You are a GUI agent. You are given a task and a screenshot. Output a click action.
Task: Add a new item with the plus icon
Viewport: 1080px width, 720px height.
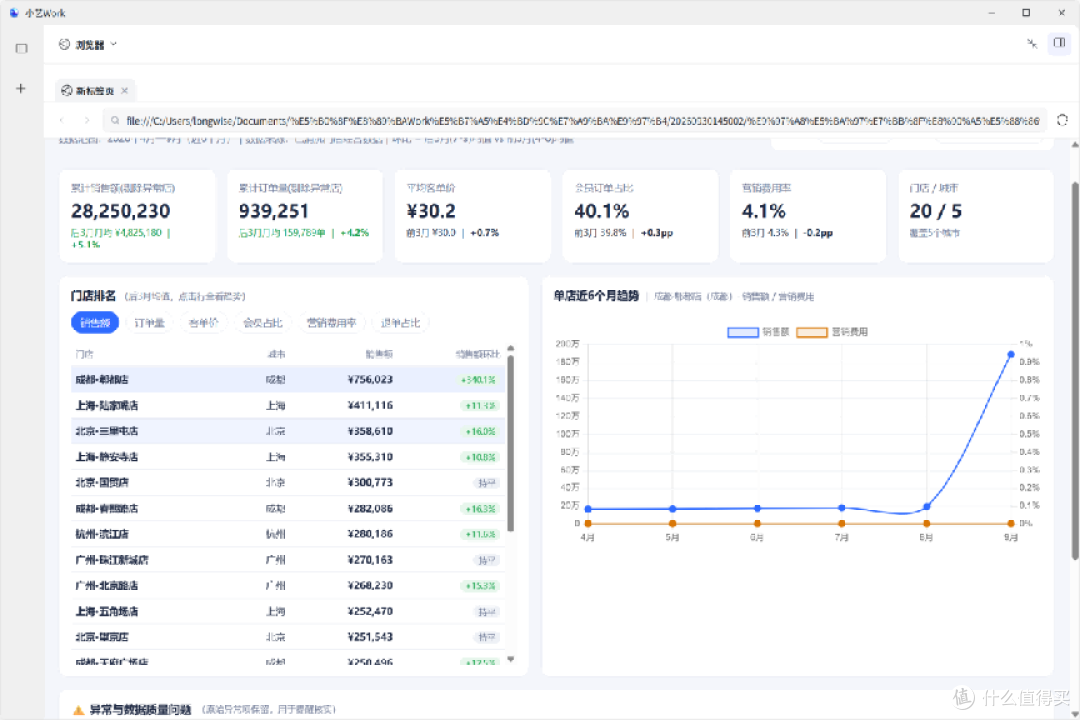(21, 88)
